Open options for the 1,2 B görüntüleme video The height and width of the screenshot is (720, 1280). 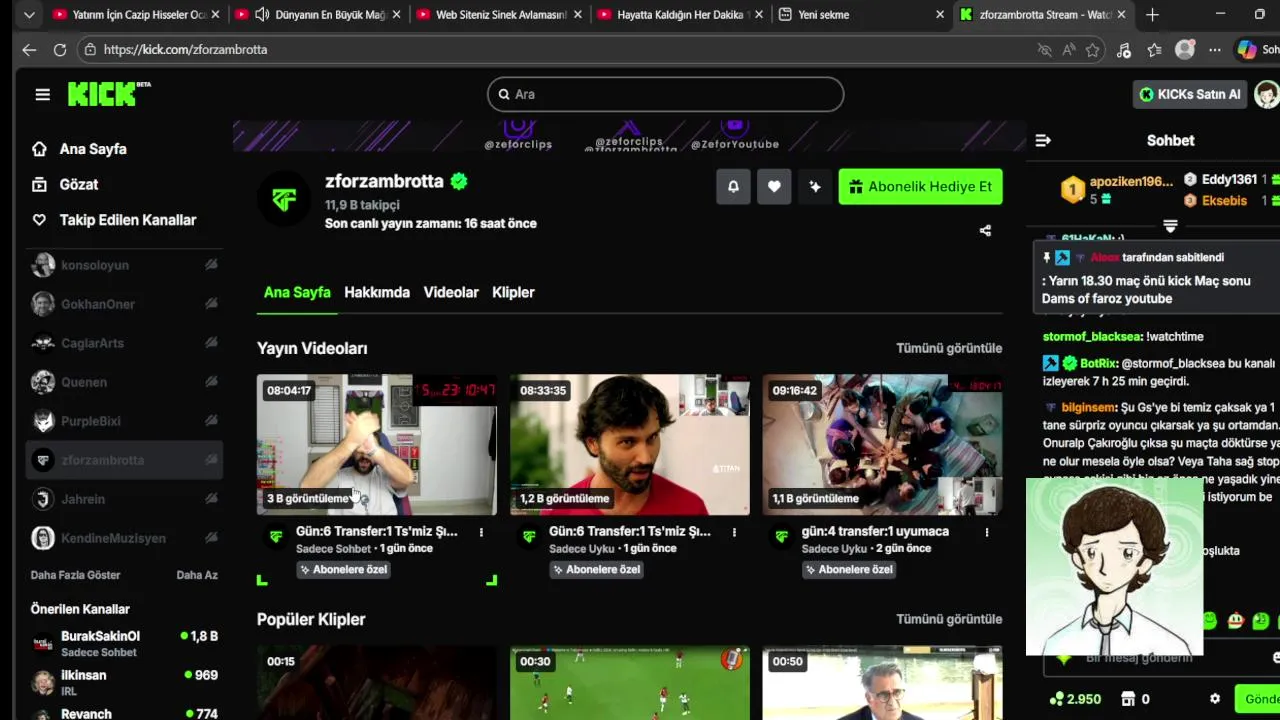click(734, 532)
